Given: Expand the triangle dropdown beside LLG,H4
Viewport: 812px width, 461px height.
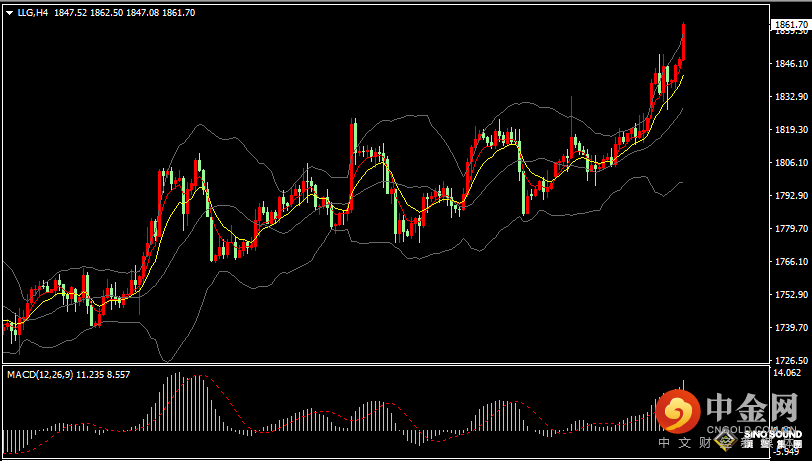Looking at the screenshot, I should click(9, 13).
